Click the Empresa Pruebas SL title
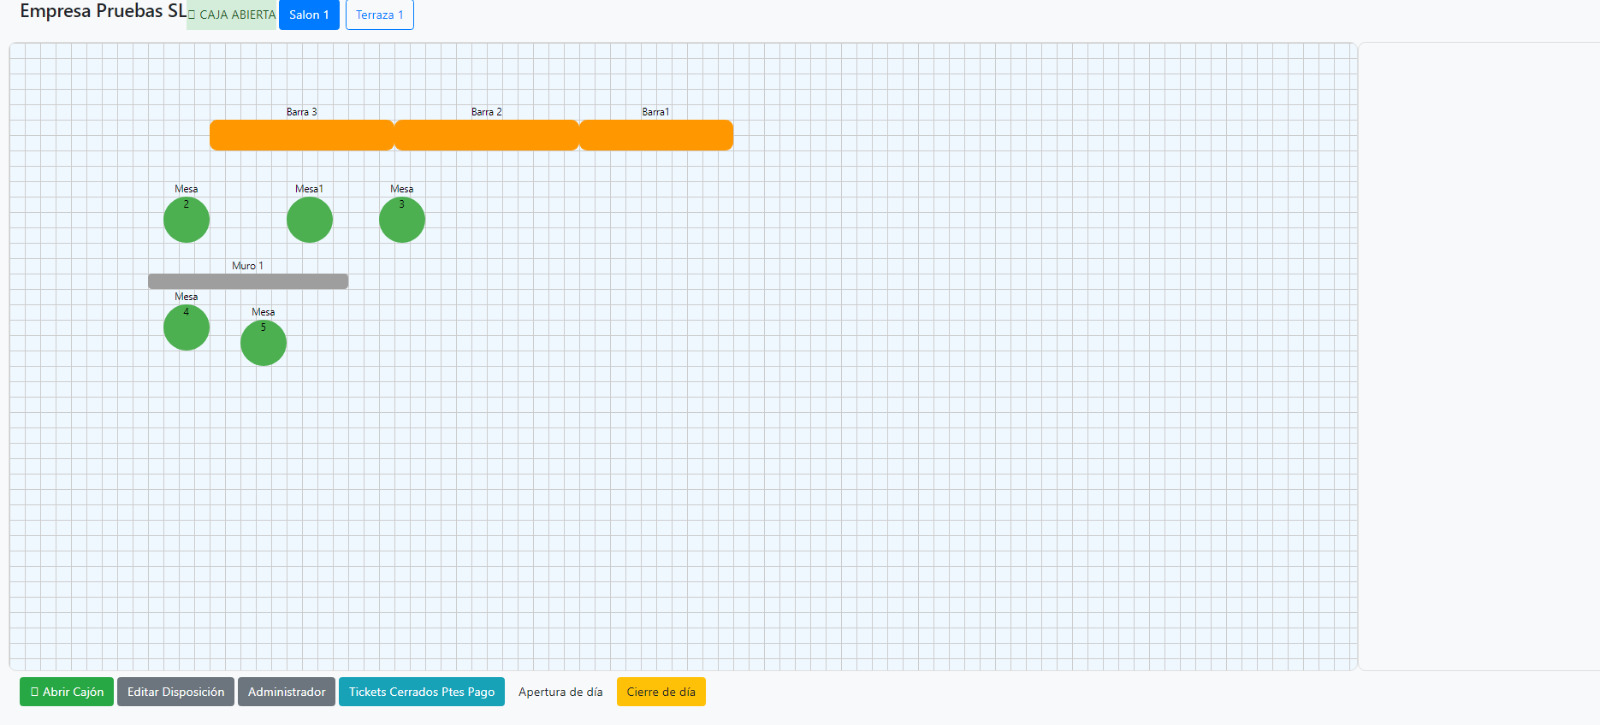The image size is (1600, 725). pos(102,12)
